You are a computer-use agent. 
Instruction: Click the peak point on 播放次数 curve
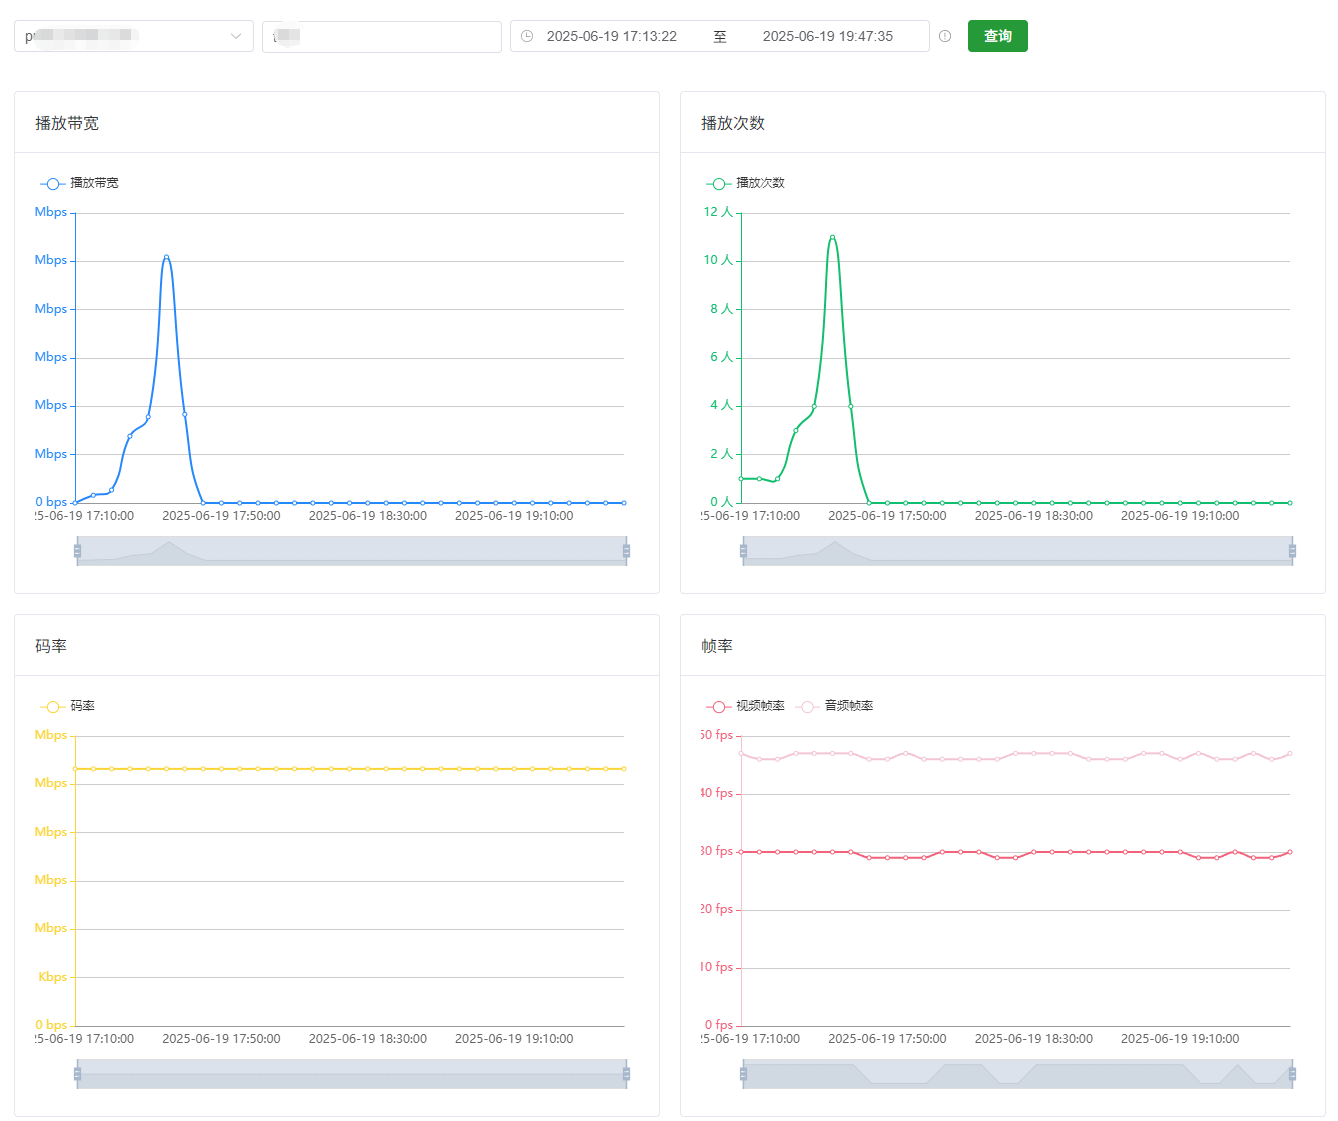pos(832,237)
